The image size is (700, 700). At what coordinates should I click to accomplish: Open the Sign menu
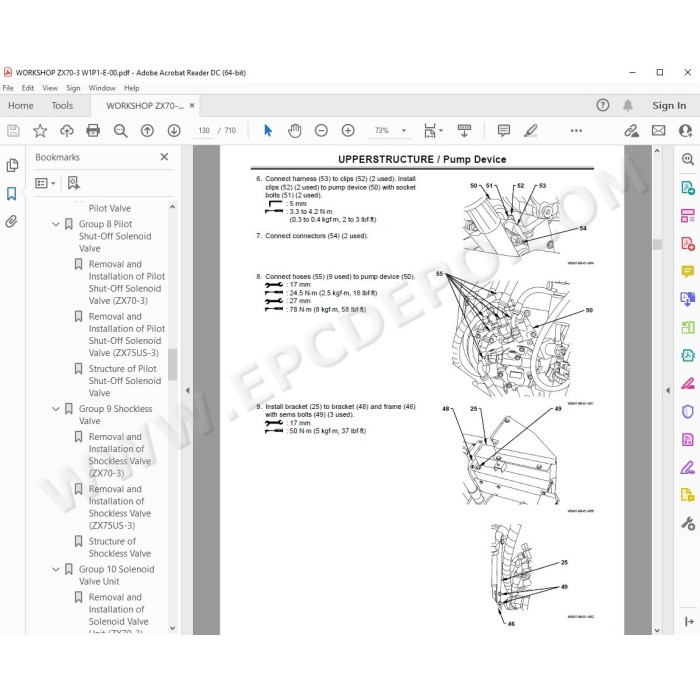pos(73,88)
